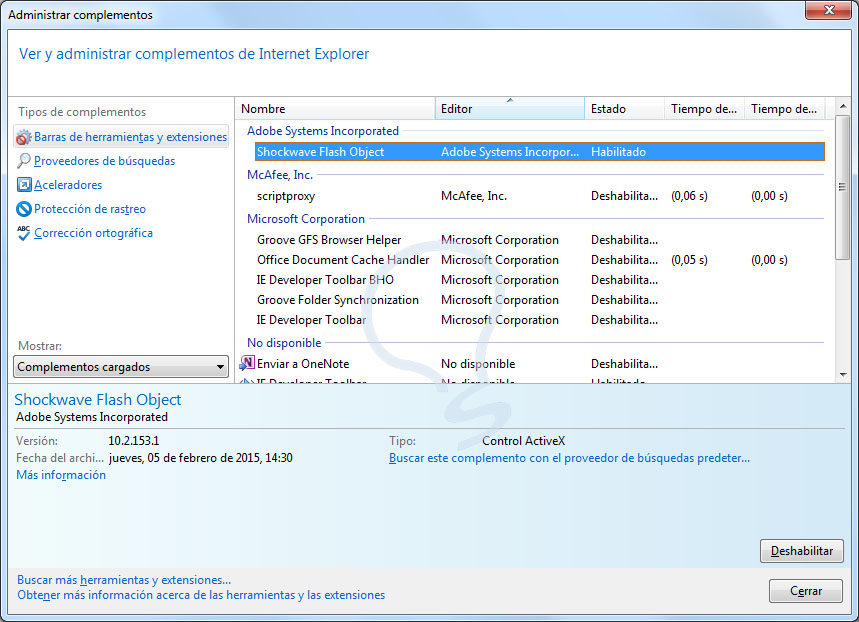
Task: Click the (0,05 s) load time value
Action: point(689,260)
